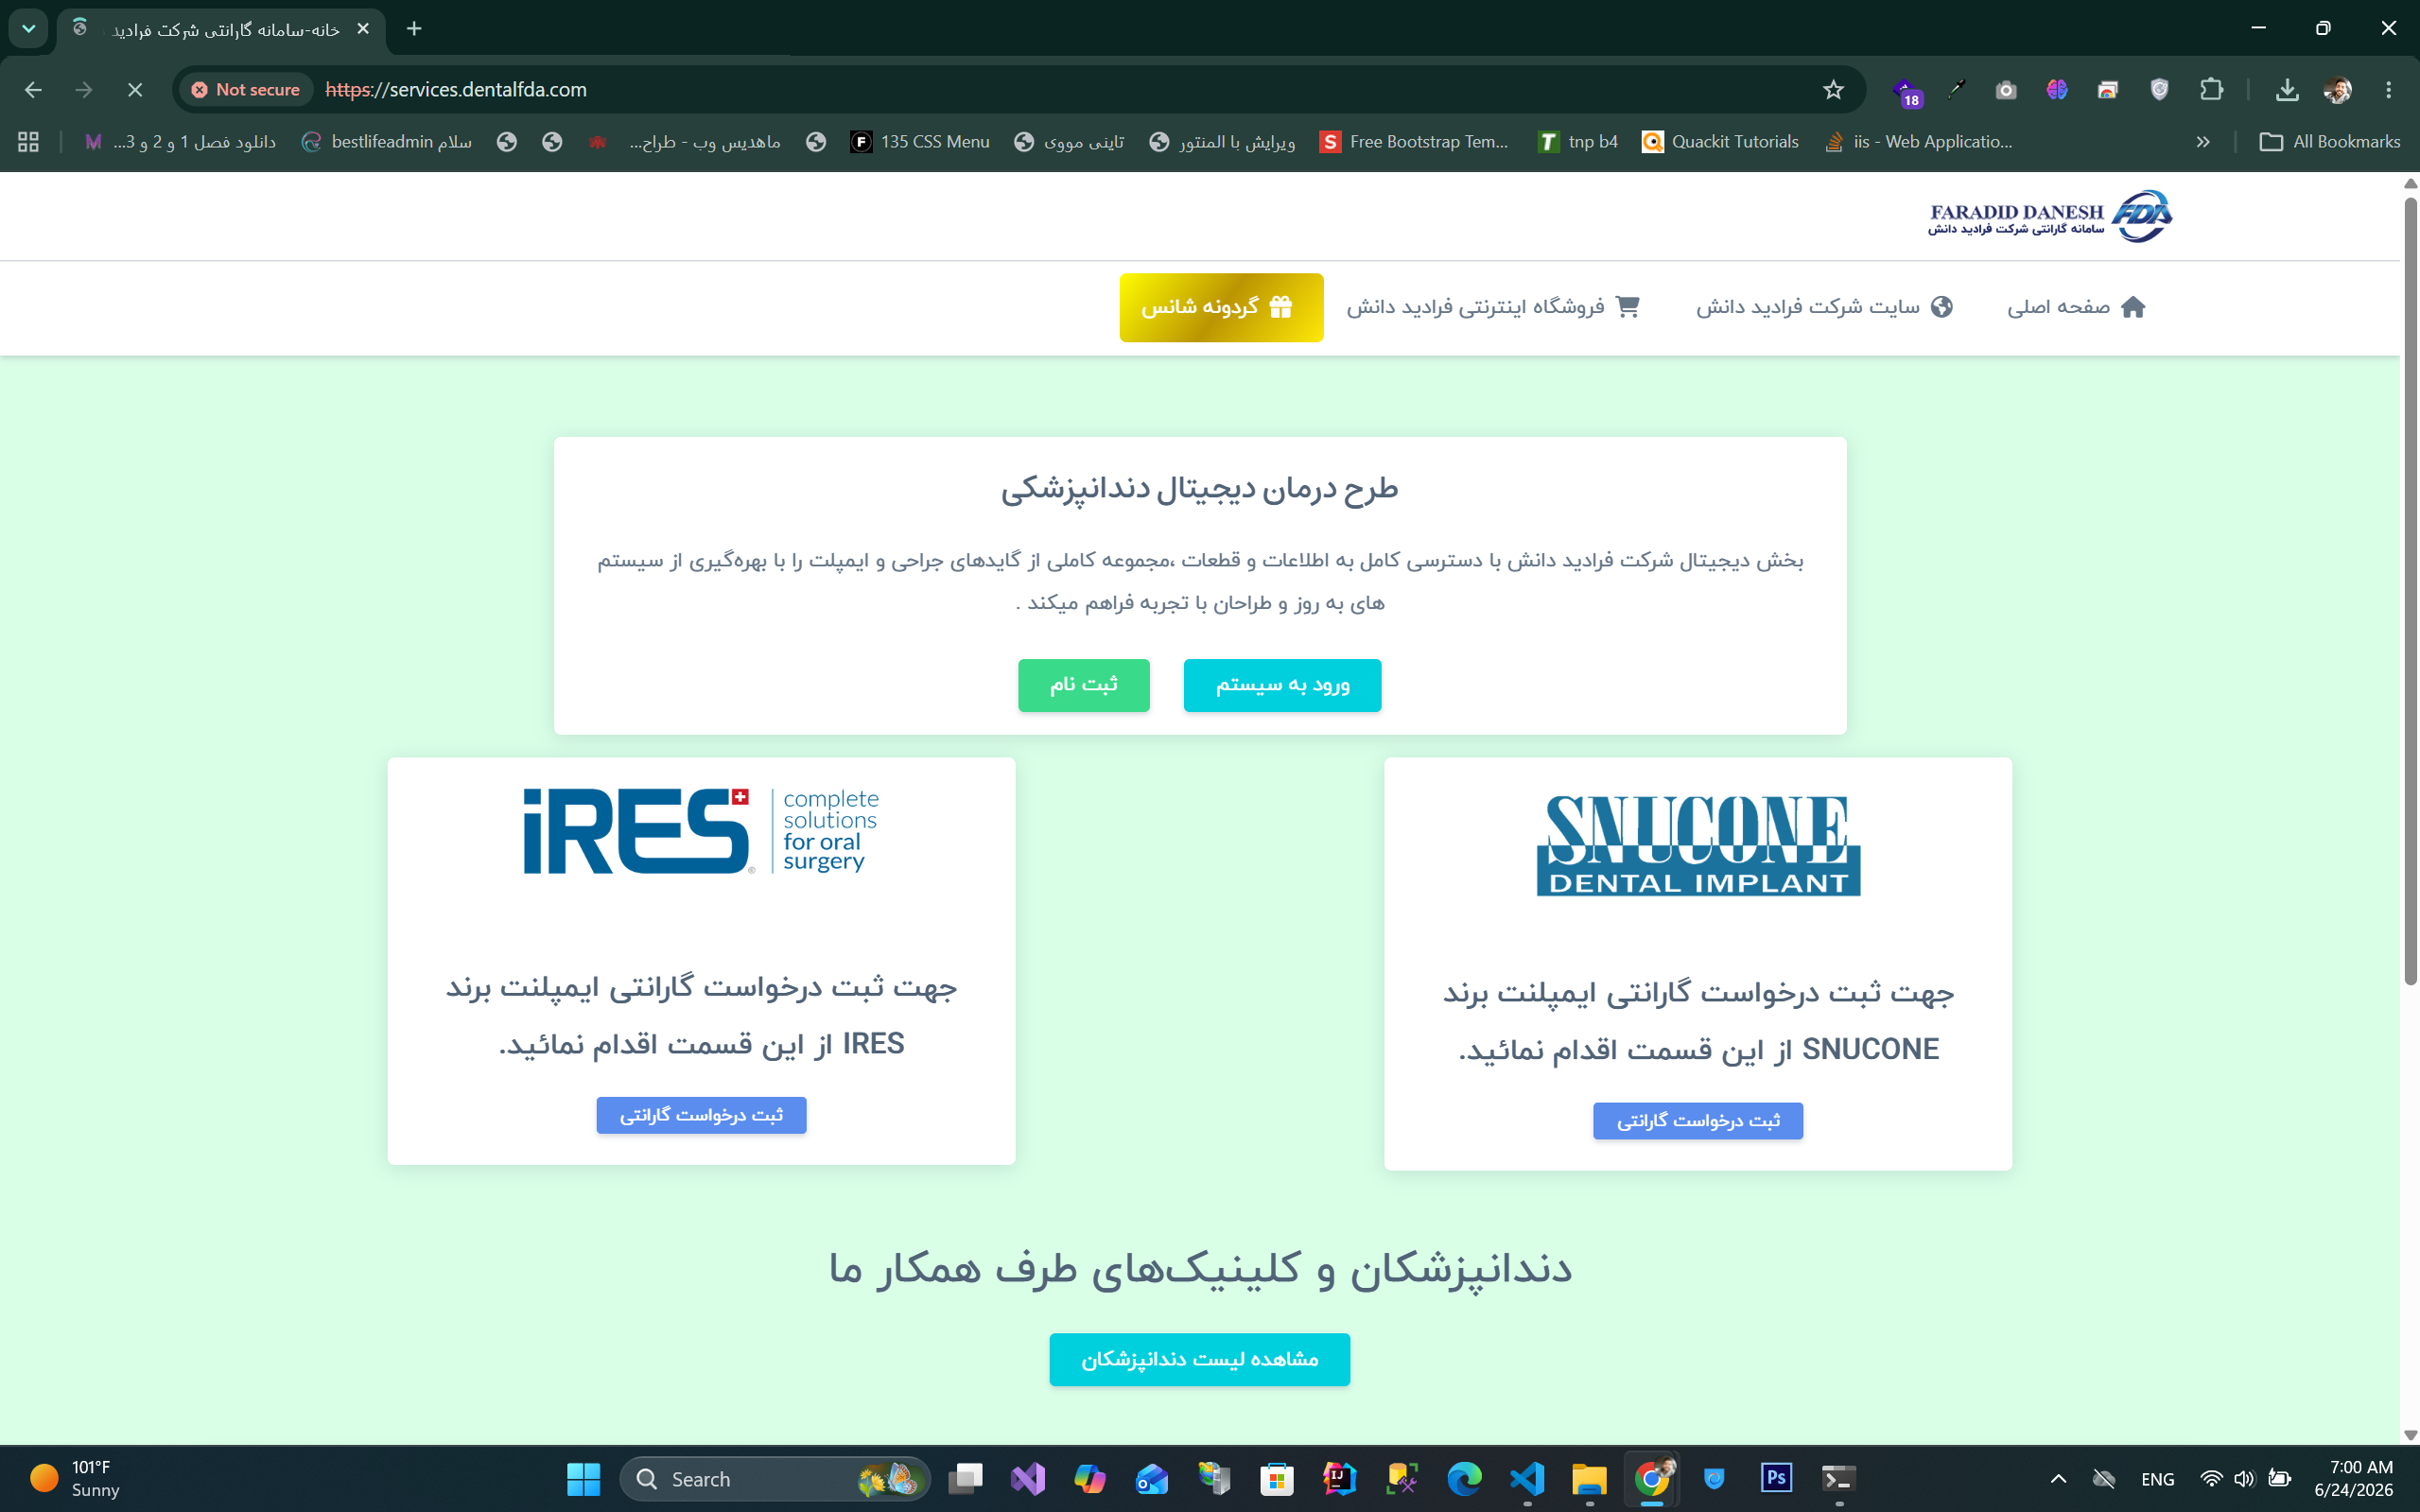Open the volume control in the tray
The width and height of the screenshot is (2420, 1512).
tap(2244, 1479)
